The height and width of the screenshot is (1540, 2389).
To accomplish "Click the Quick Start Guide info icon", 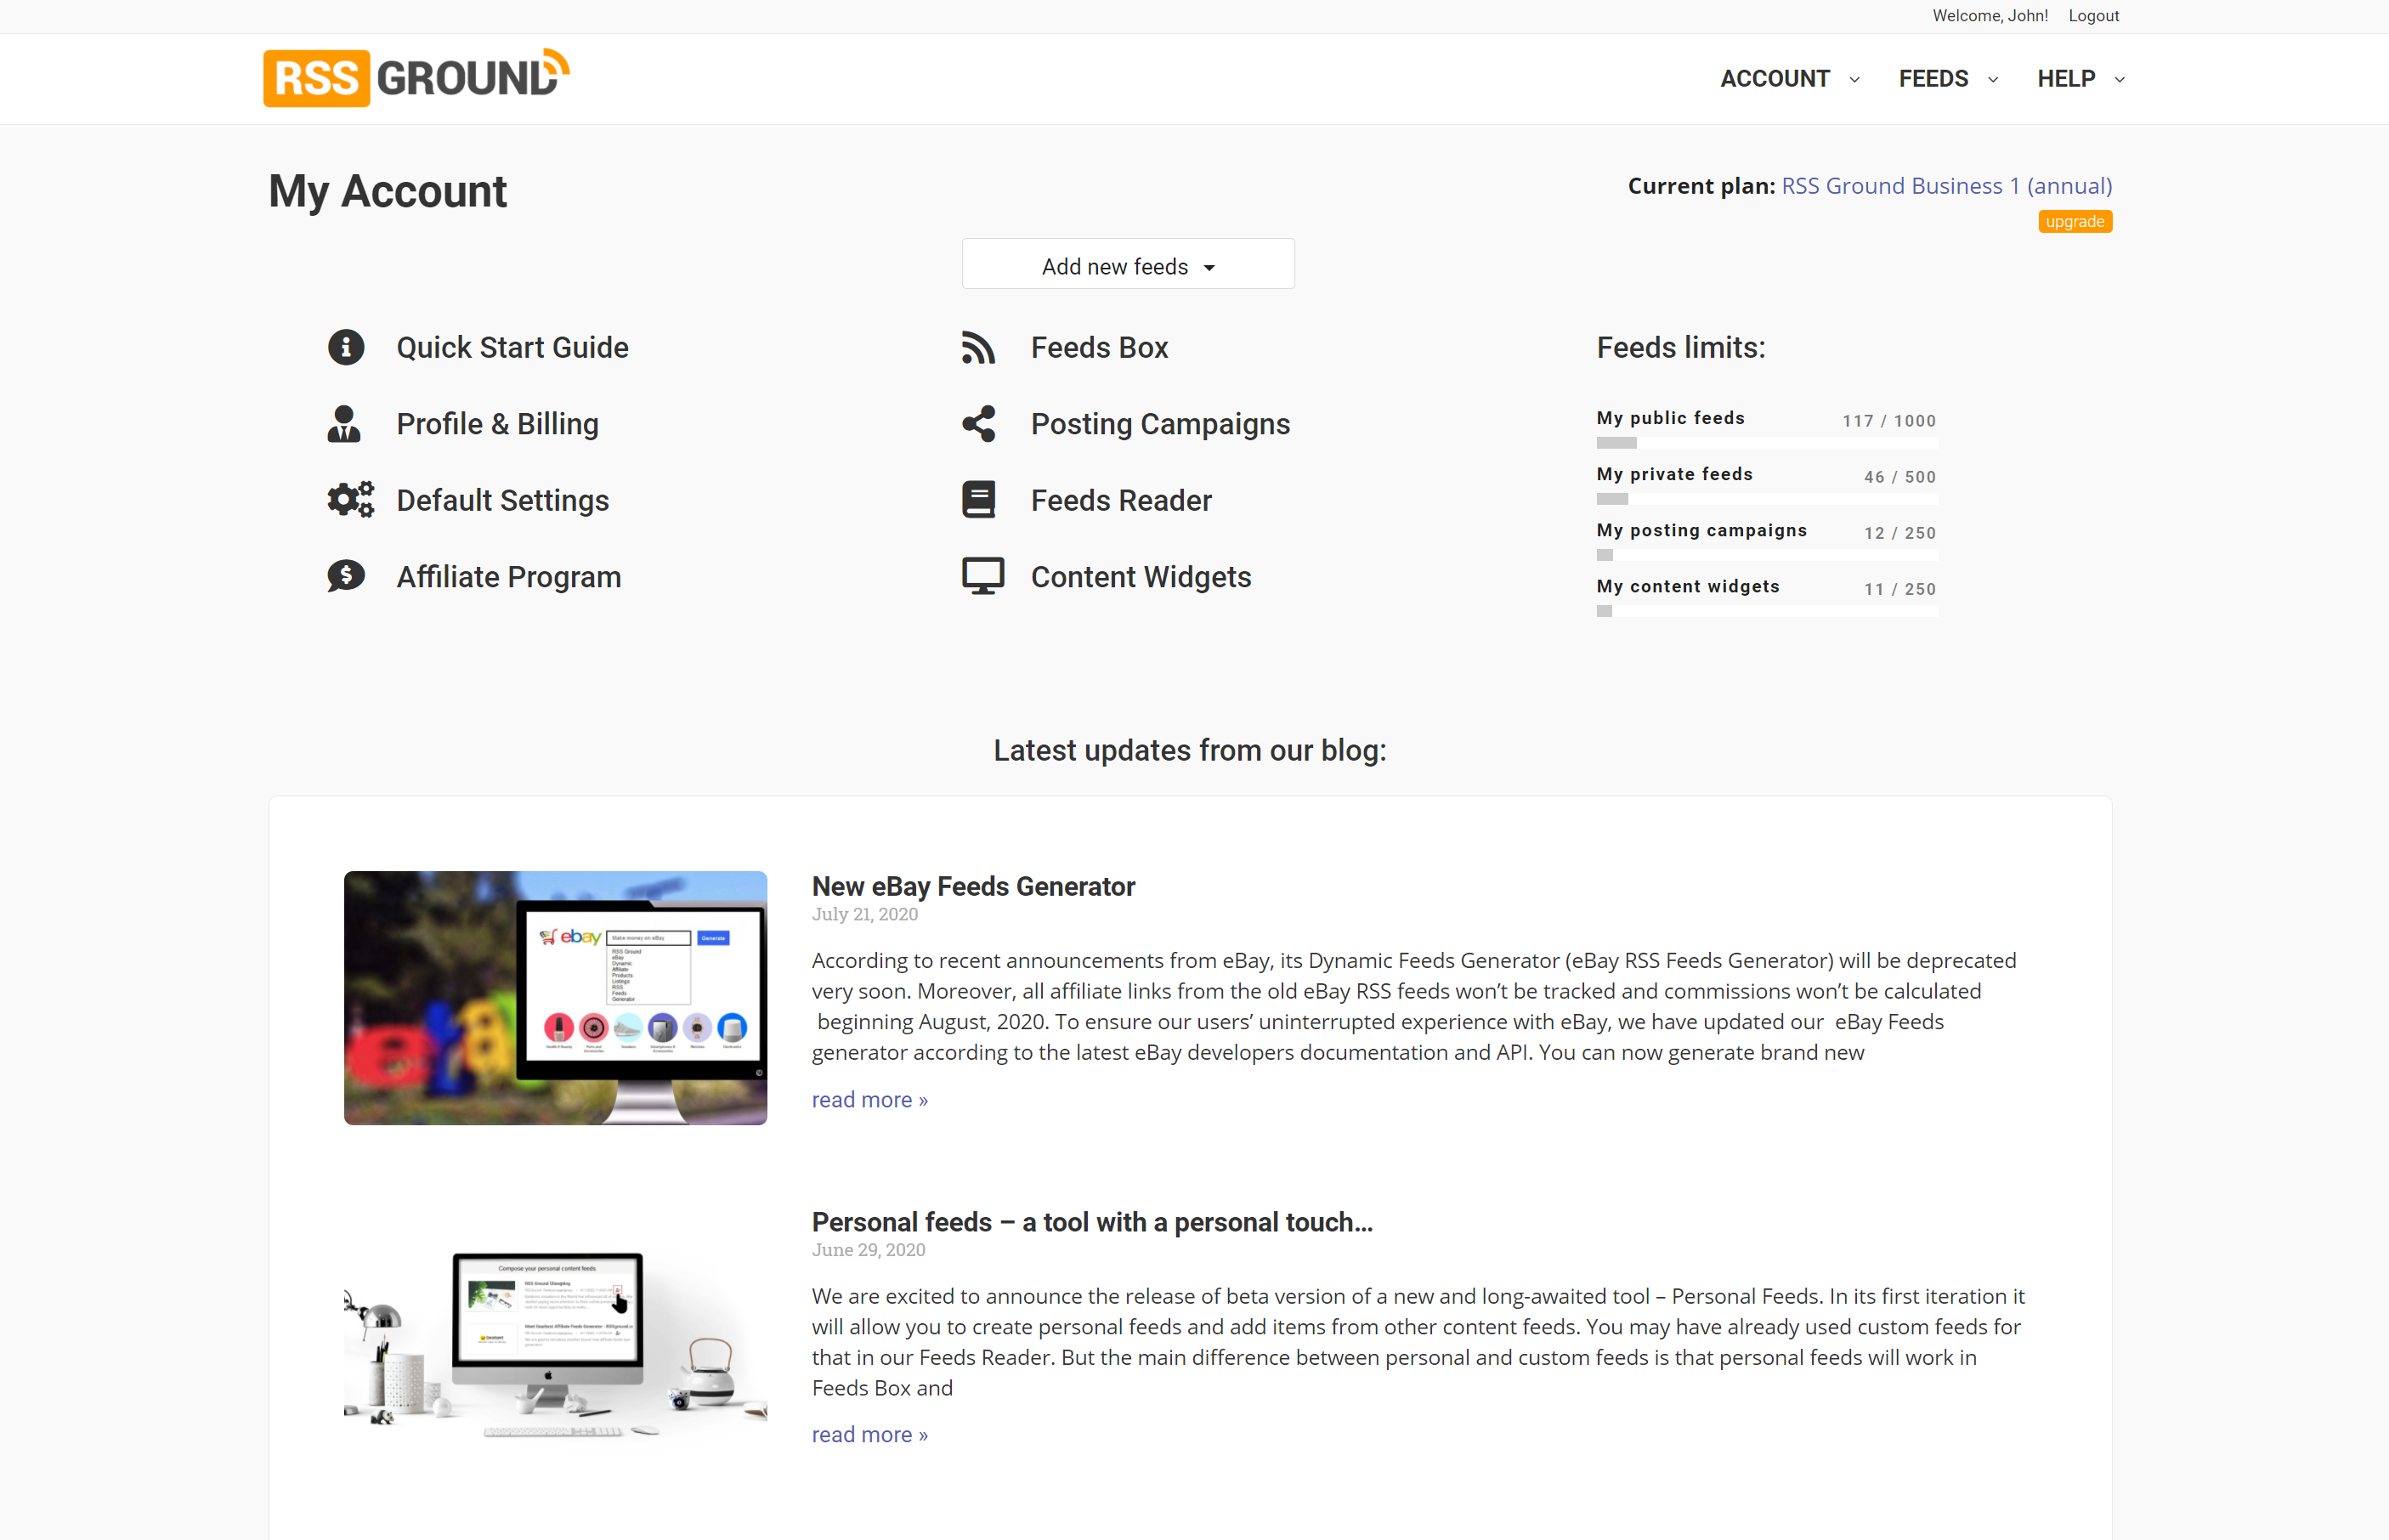I will (x=346, y=347).
